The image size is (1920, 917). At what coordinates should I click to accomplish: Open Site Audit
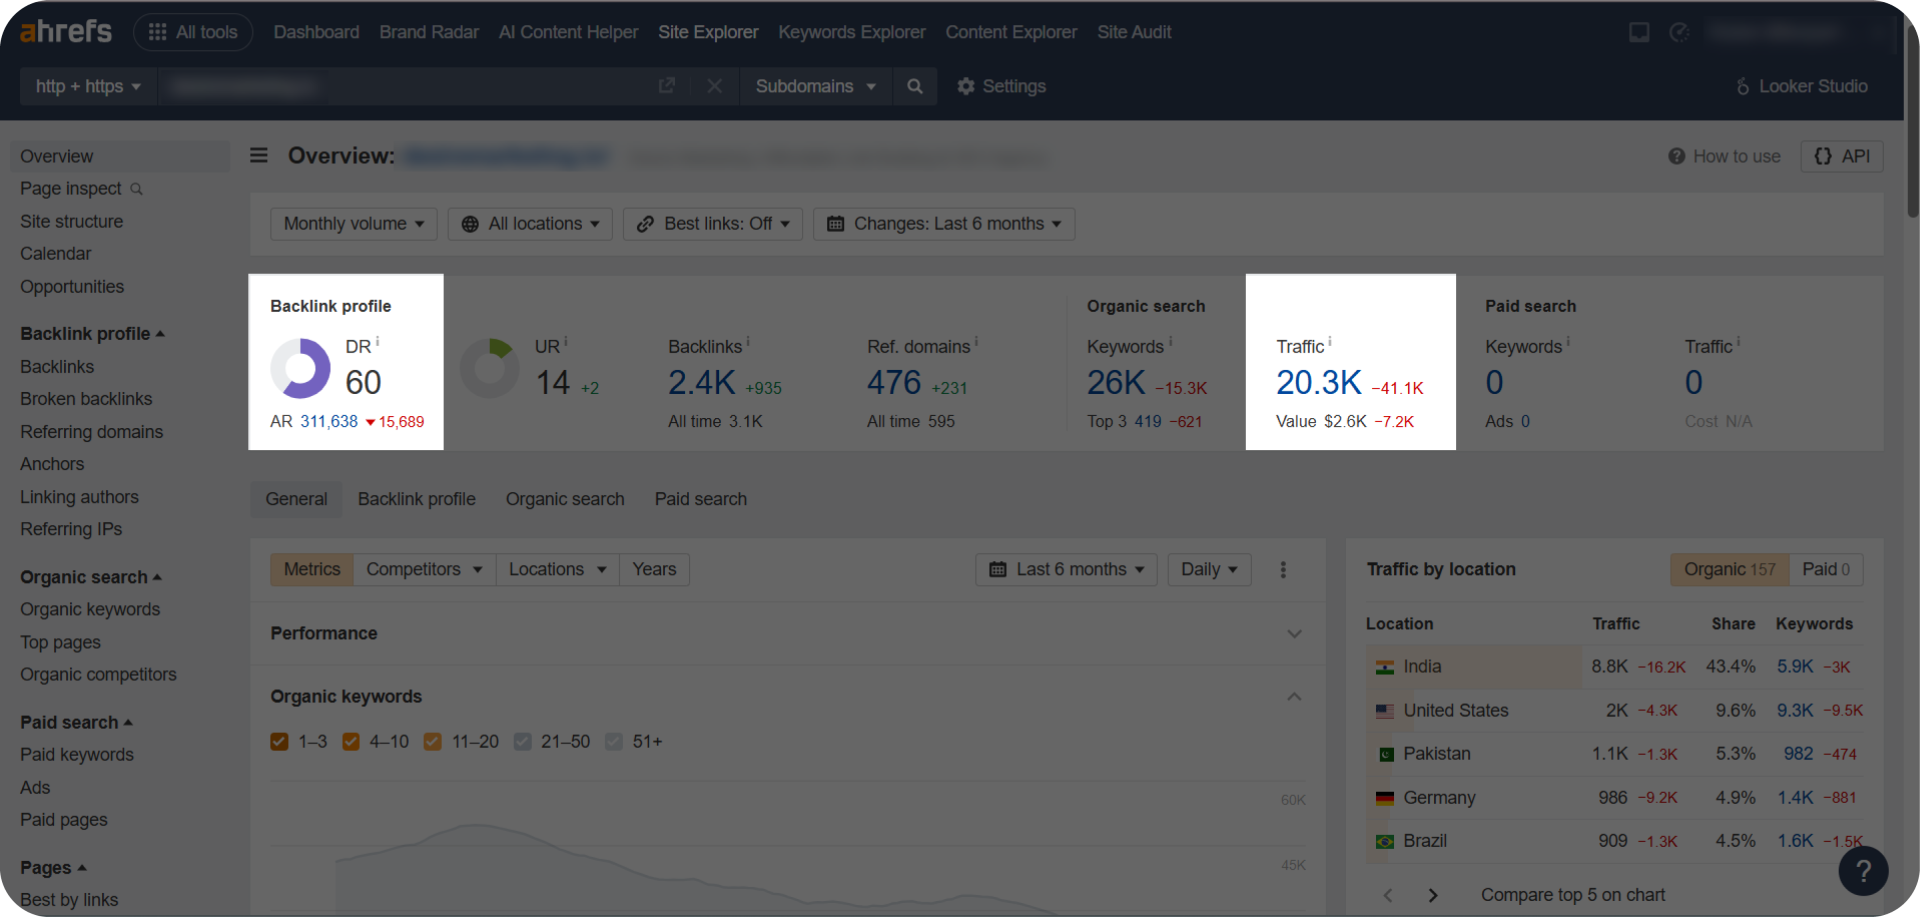click(1134, 32)
